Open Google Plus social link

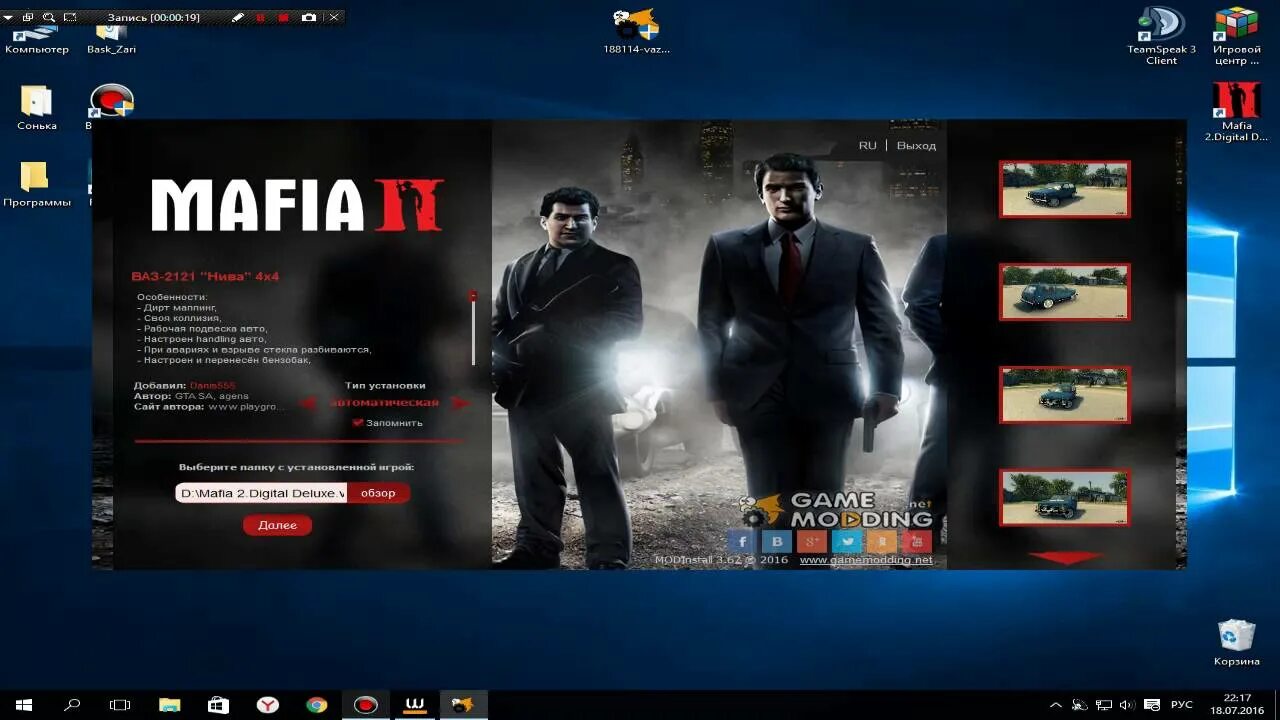point(812,542)
